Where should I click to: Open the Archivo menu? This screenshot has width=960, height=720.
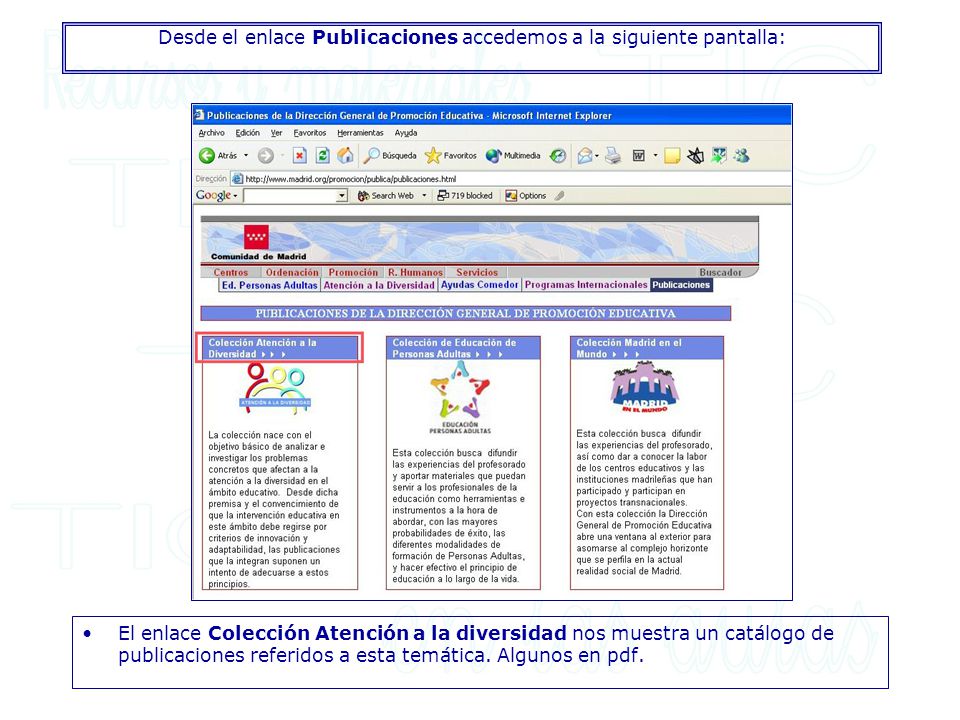tap(211, 133)
